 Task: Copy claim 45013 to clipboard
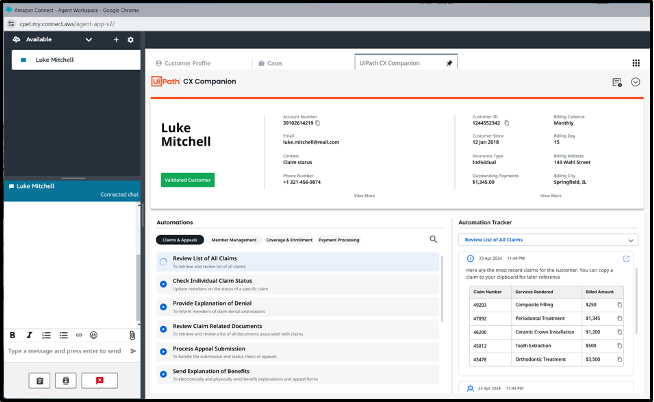(619, 346)
